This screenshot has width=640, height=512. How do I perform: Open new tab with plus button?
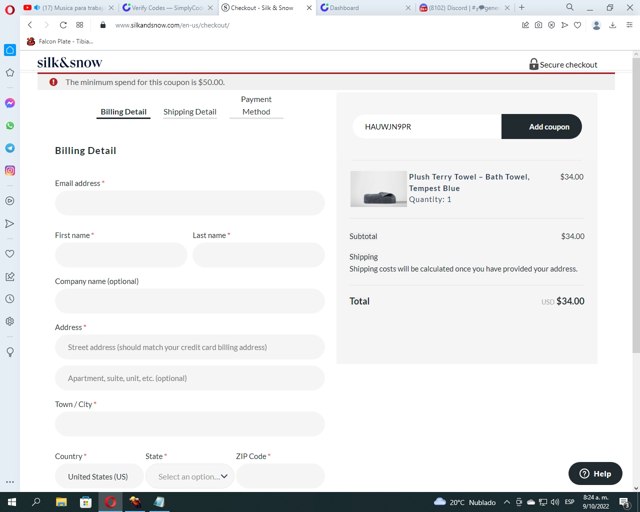pyautogui.click(x=522, y=7)
